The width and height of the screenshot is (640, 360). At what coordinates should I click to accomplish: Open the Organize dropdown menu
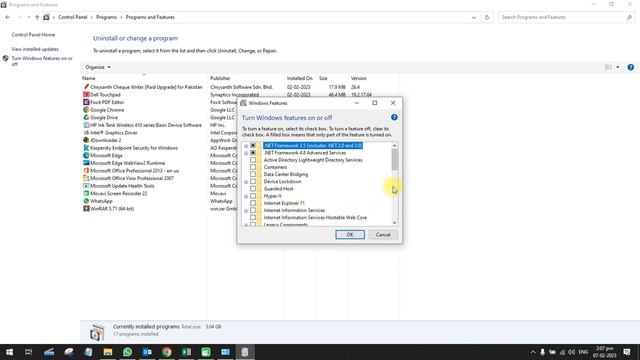[x=98, y=67]
